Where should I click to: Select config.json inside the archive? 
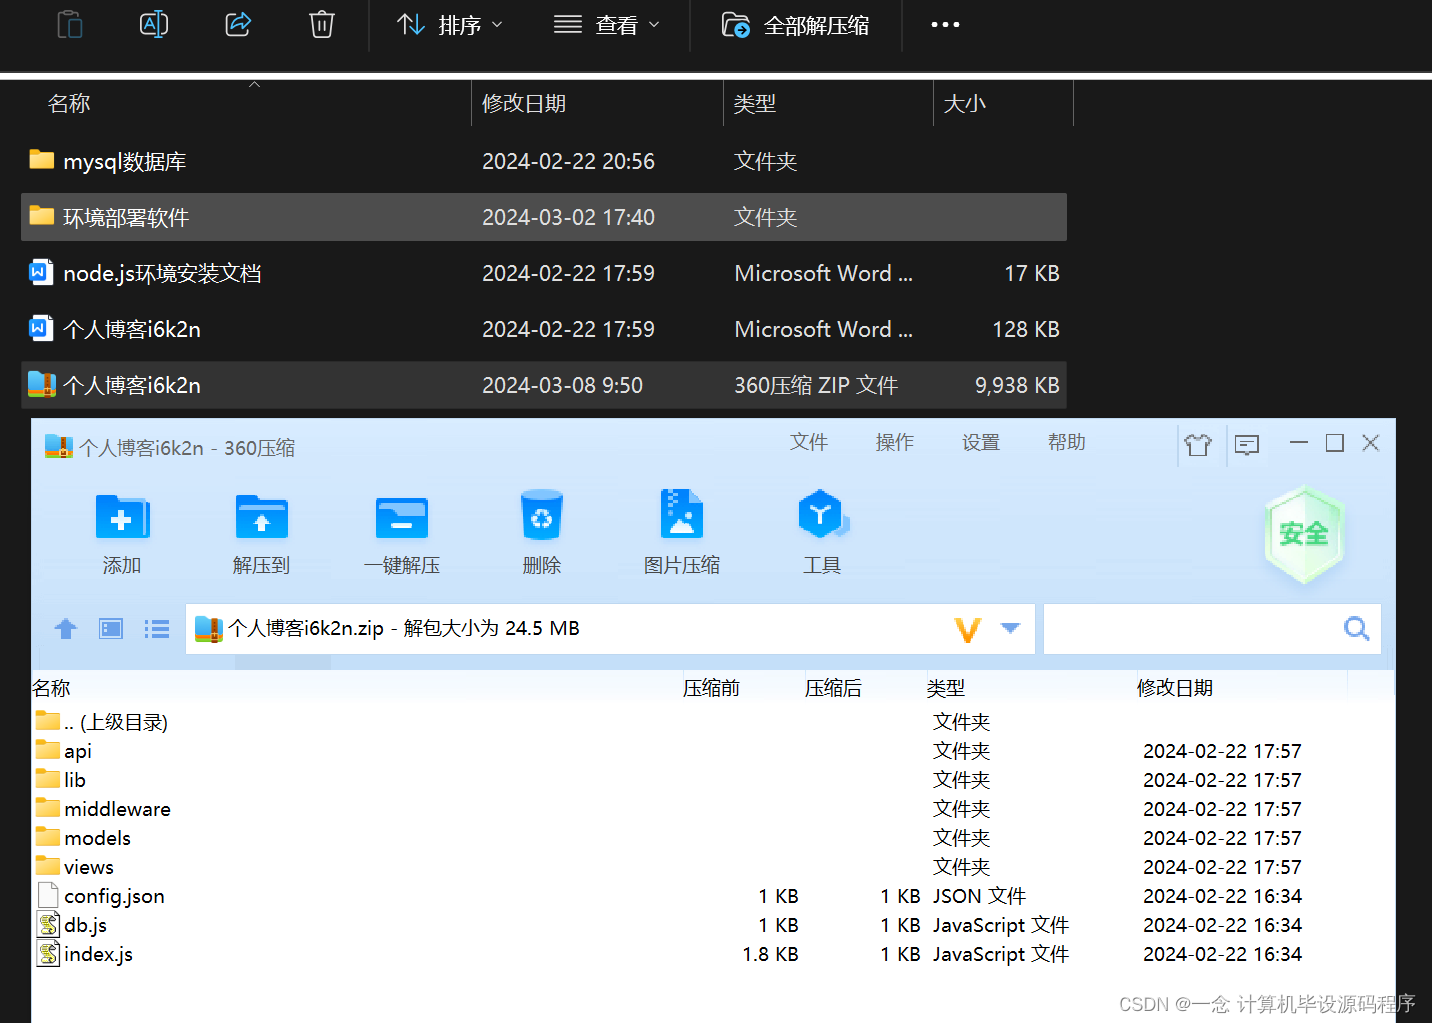tap(113, 896)
